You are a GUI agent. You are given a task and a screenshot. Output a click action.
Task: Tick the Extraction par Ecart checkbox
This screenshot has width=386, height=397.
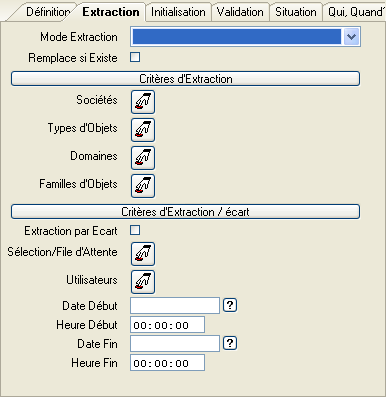pyautogui.click(x=135, y=230)
